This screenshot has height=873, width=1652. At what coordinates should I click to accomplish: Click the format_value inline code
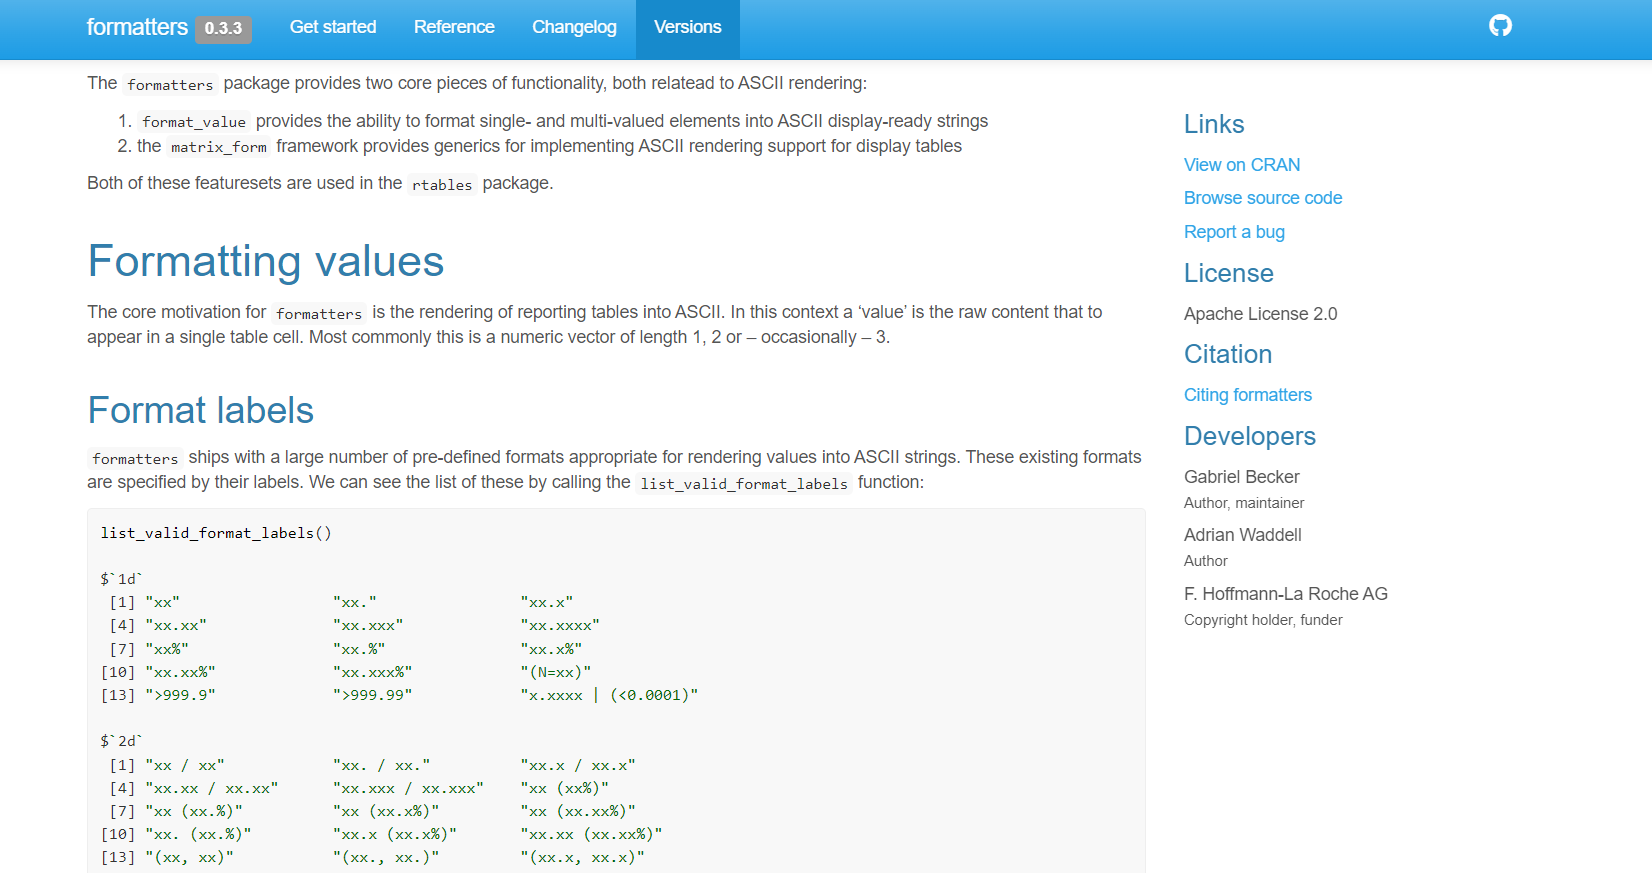pos(194,122)
